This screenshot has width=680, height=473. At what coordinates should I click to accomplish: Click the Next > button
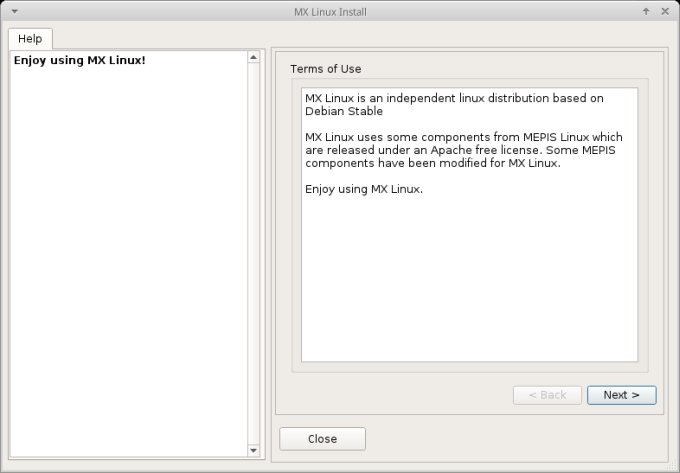pos(621,395)
